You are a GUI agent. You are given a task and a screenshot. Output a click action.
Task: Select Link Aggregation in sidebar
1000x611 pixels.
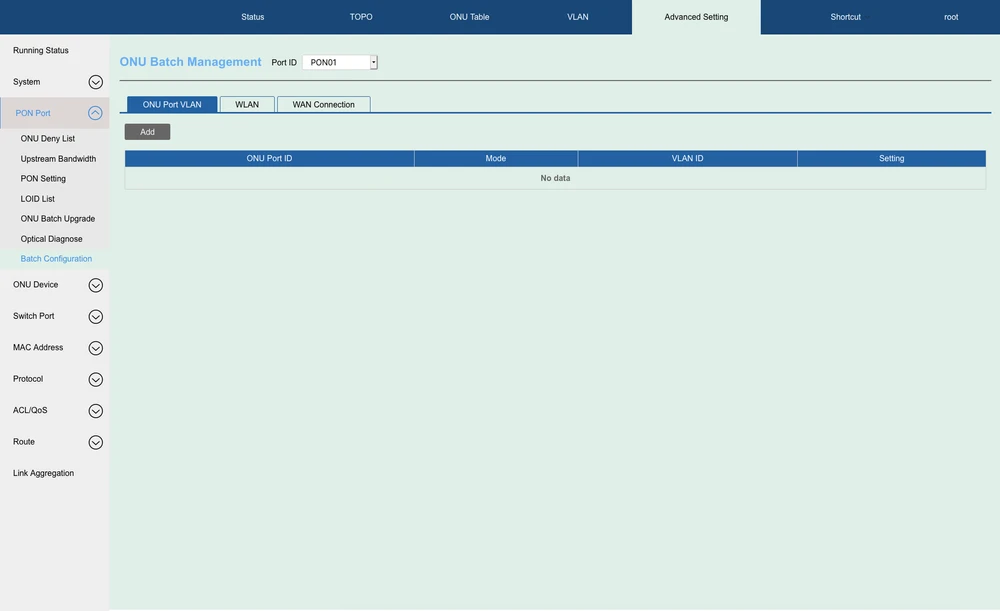click(x=43, y=473)
